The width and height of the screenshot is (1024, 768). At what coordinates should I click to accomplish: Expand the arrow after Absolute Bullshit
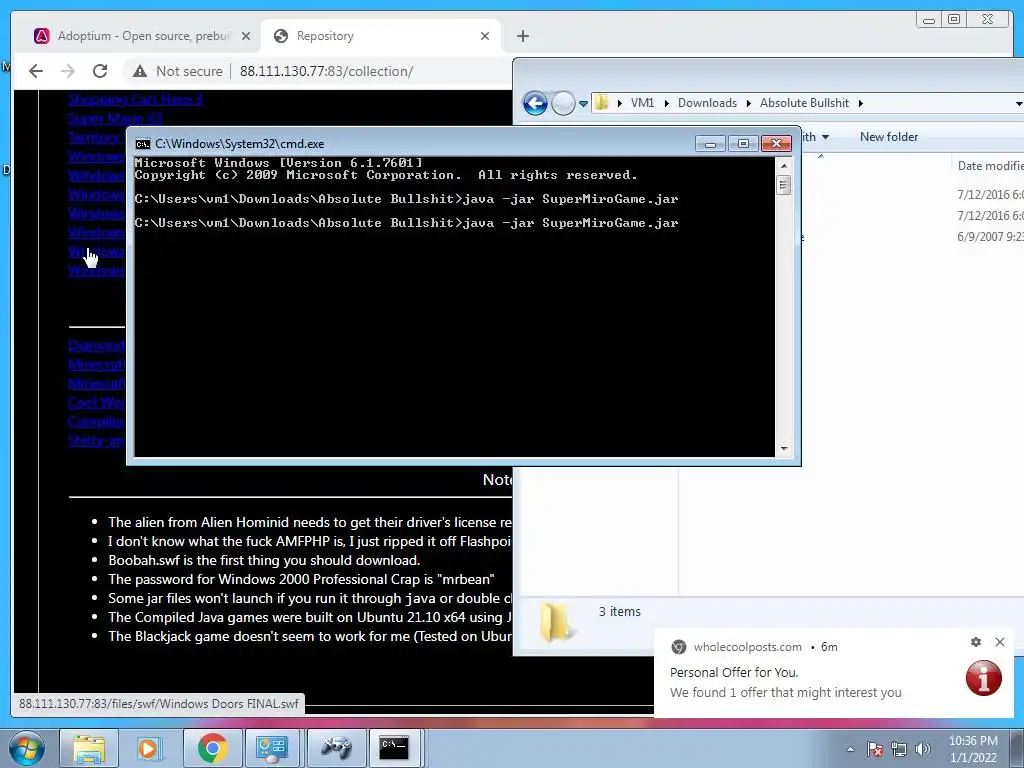point(860,103)
